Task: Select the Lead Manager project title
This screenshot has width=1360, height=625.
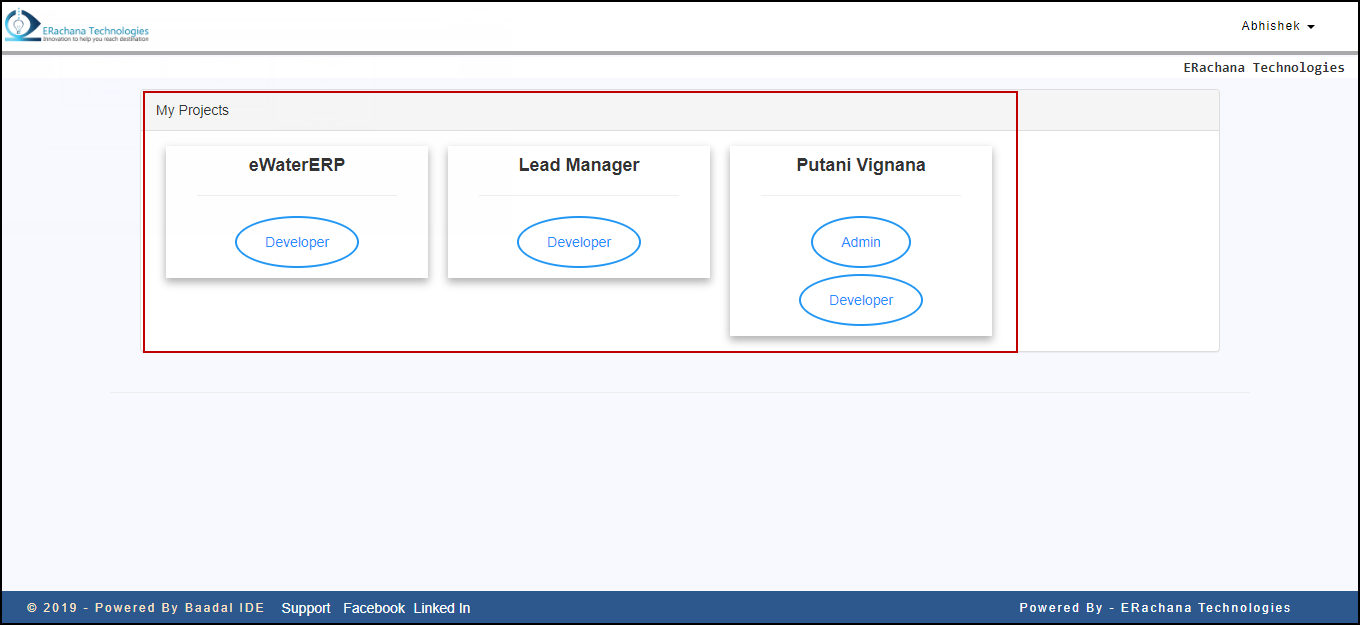Action: pos(579,165)
